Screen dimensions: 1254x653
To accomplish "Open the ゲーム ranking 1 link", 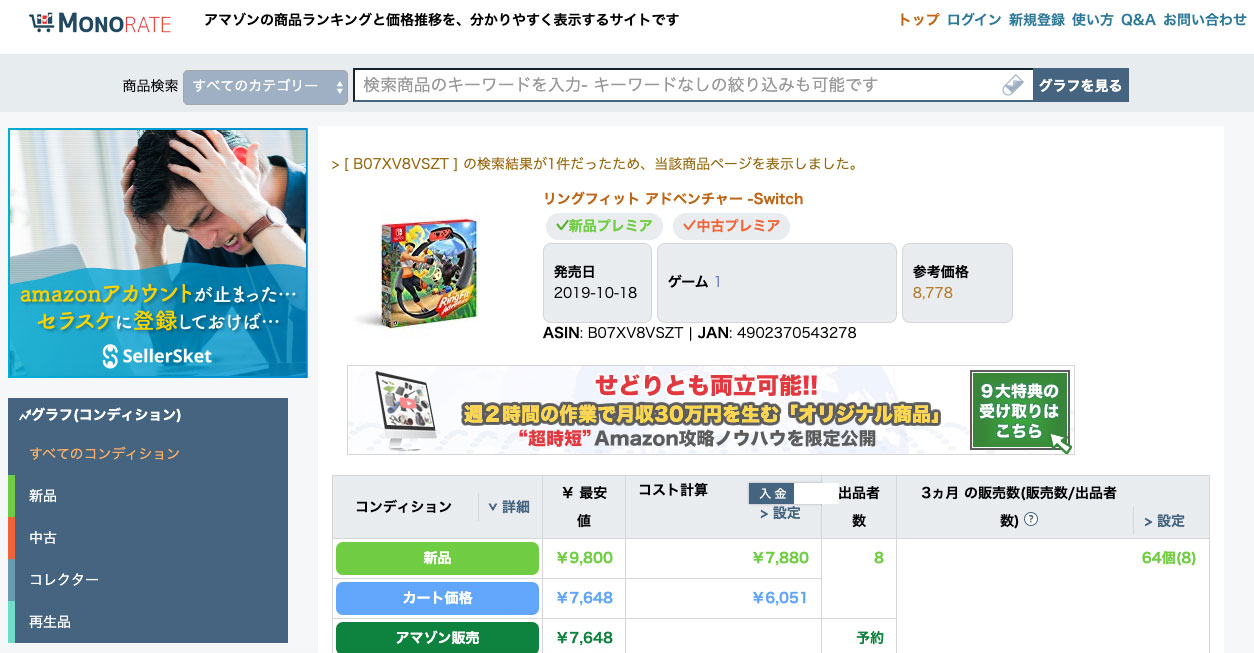I will [x=717, y=282].
